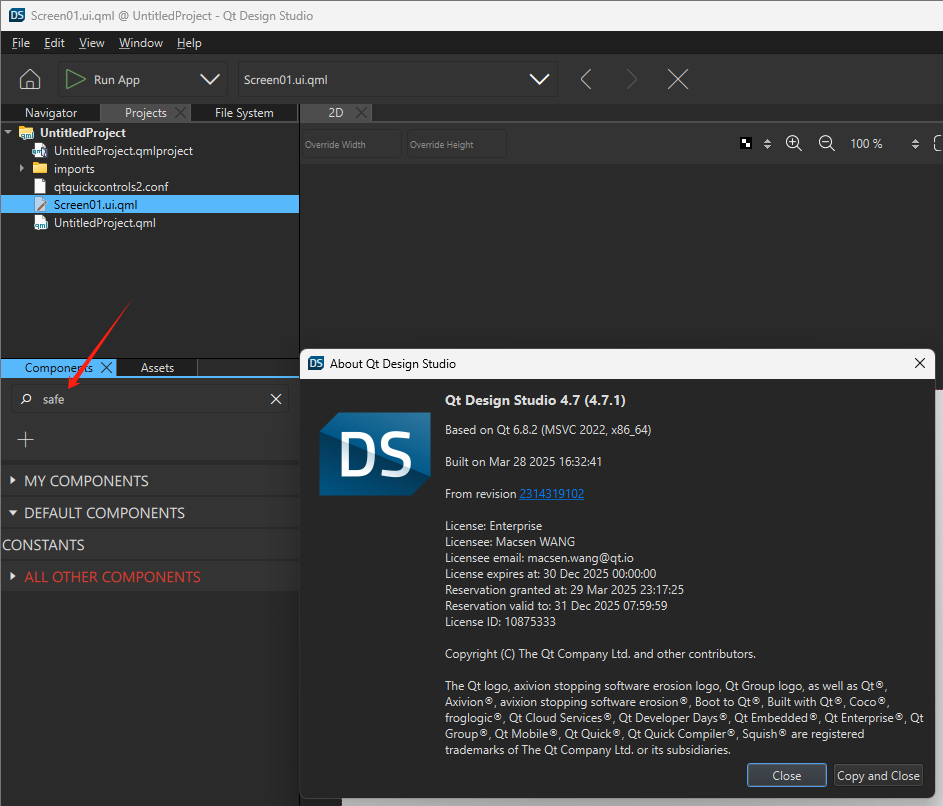
Task: Click the 'Built on Mar 28 2025 16:32:41' line
Action: click(x=523, y=462)
